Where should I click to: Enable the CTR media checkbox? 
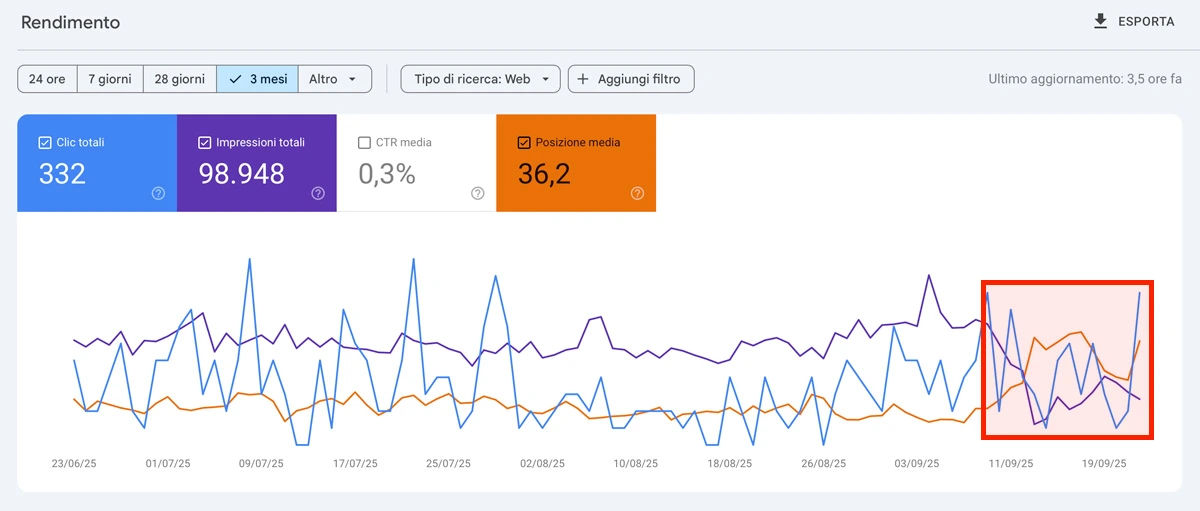365,143
